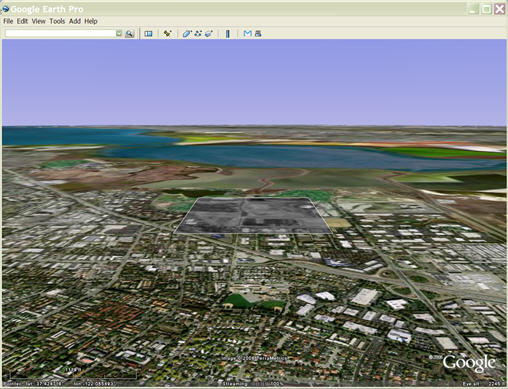Open the Tools menu
Viewport: 508px width, 389px height.
(x=57, y=21)
